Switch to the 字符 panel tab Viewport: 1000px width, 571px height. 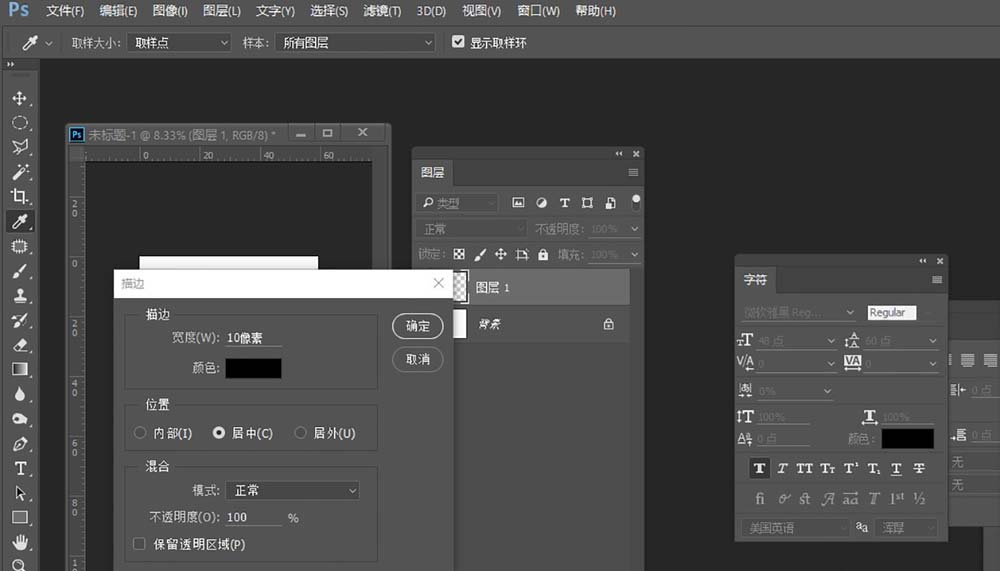click(755, 279)
